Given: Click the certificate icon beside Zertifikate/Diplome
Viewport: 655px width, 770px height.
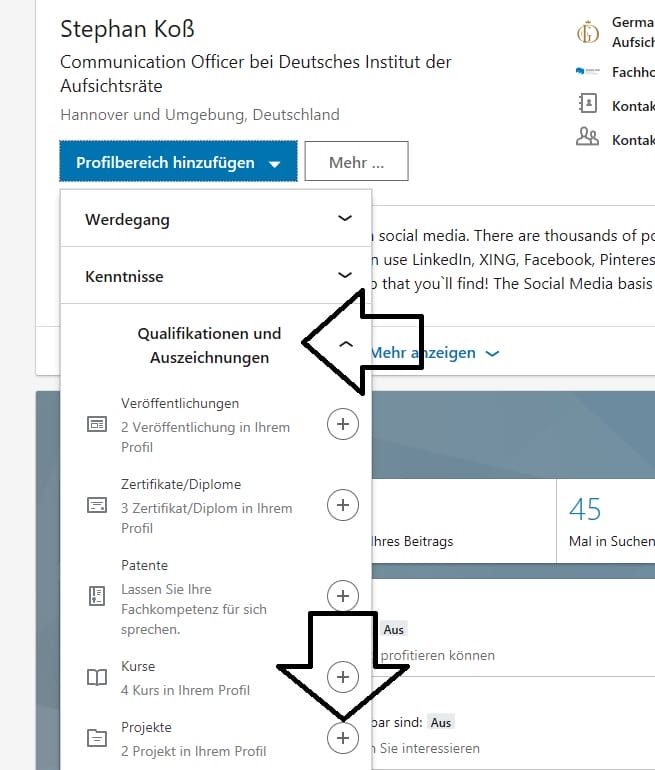Looking at the screenshot, I should pyautogui.click(x=96, y=505).
